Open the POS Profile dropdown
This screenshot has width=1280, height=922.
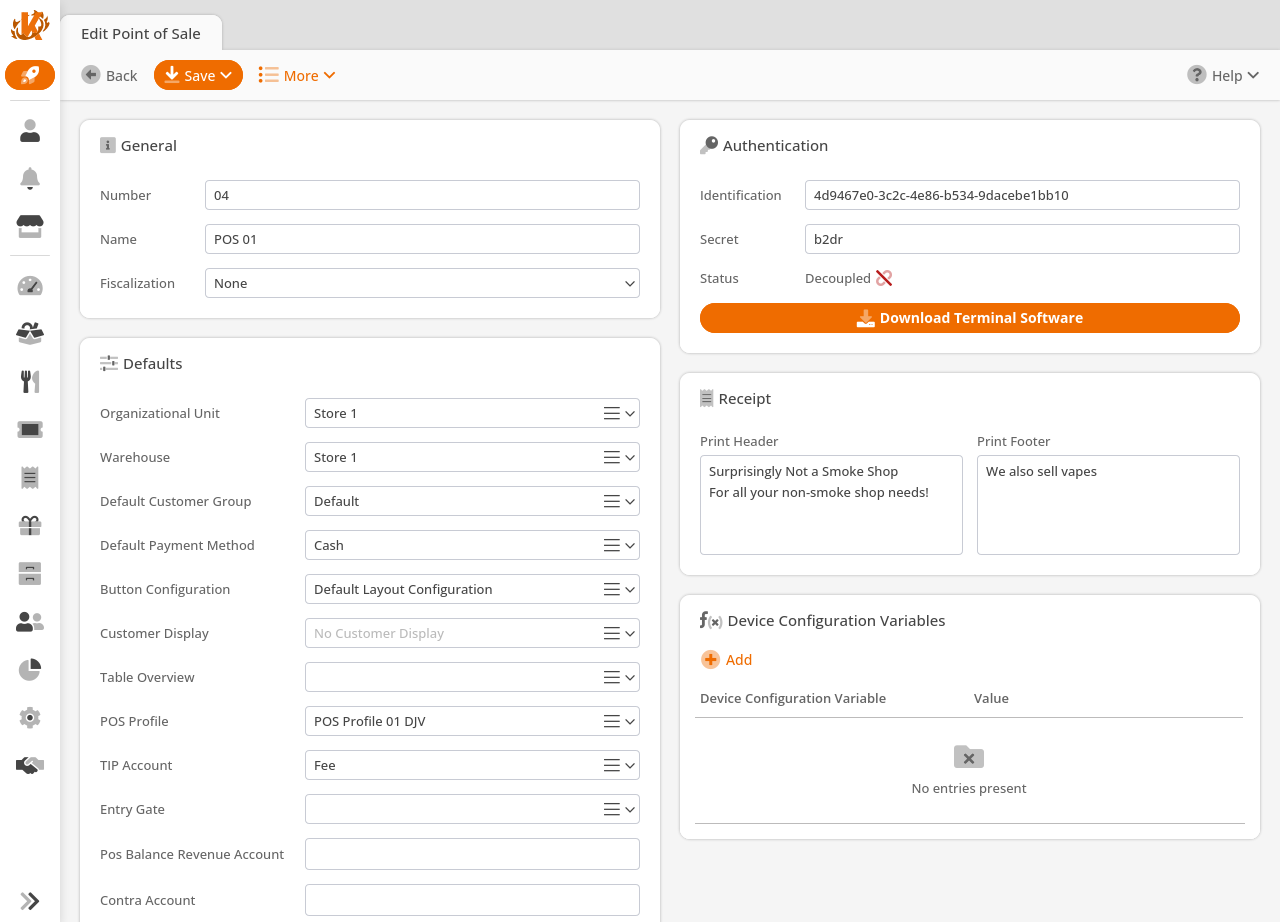pos(471,722)
